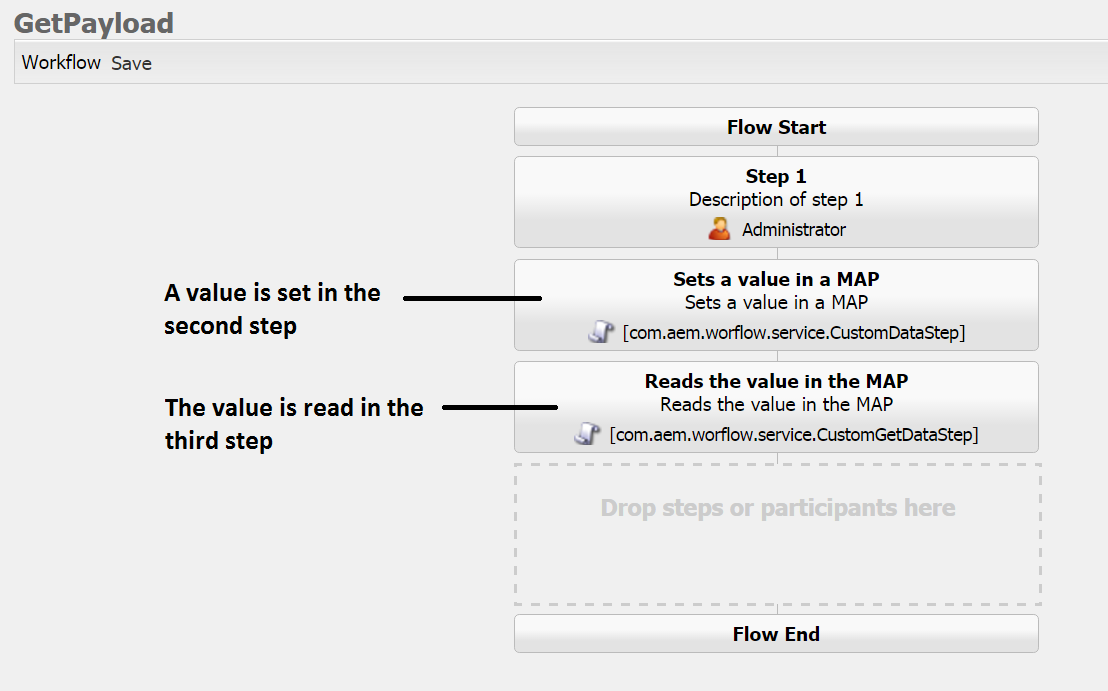Select the Flow Start node
The width and height of the screenshot is (1108, 691).
point(776,127)
